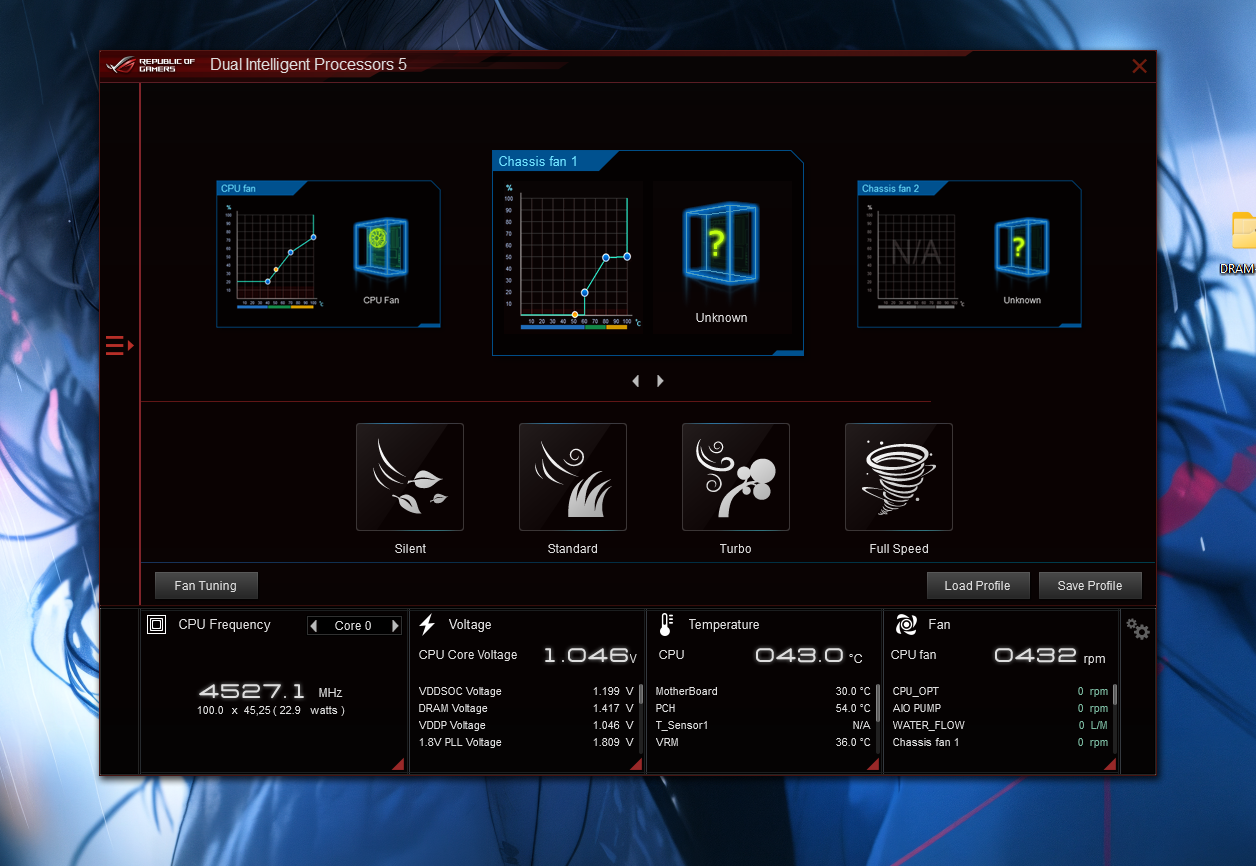Select the Silent fan mode icon
This screenshot has height=866, width=1256.
410,476
